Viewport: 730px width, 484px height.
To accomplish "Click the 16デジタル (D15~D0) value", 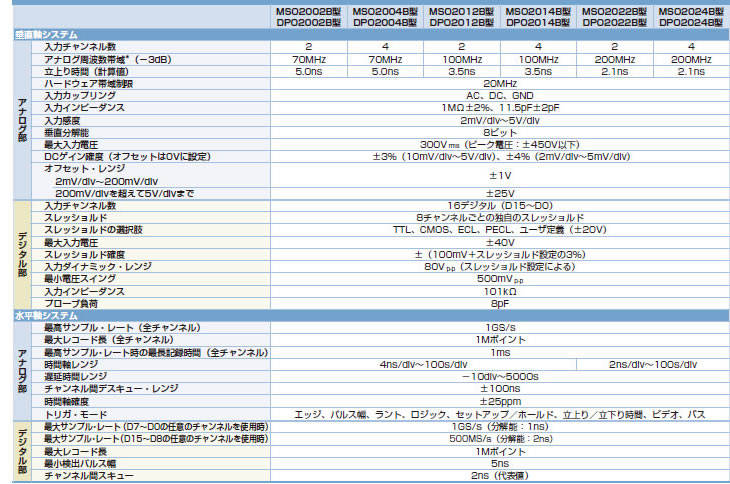I will (500, 206).
